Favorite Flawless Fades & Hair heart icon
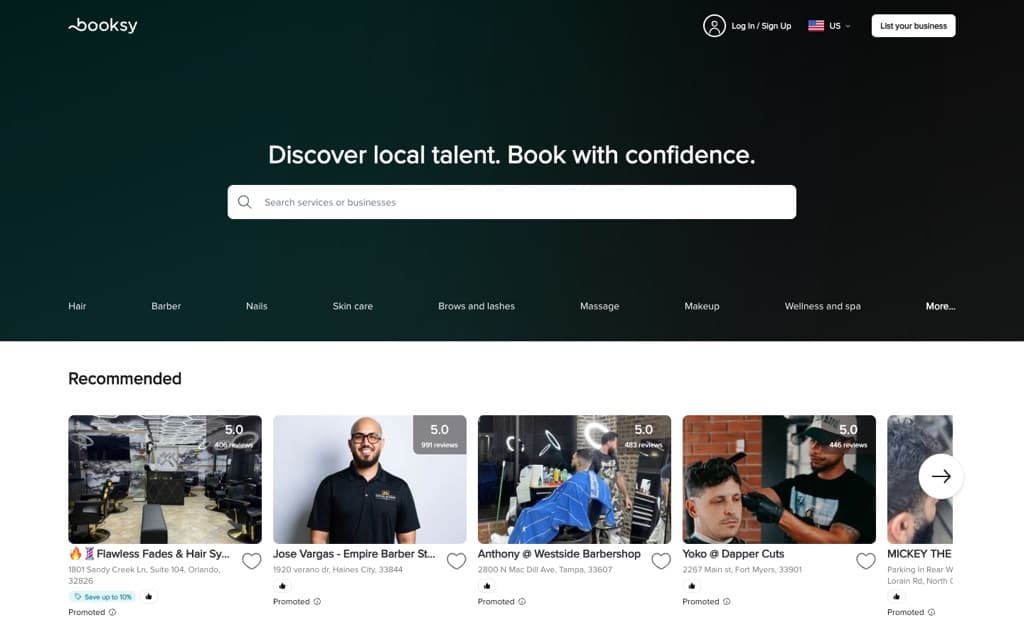The image size is (1024, 640). tap(251, 561)
